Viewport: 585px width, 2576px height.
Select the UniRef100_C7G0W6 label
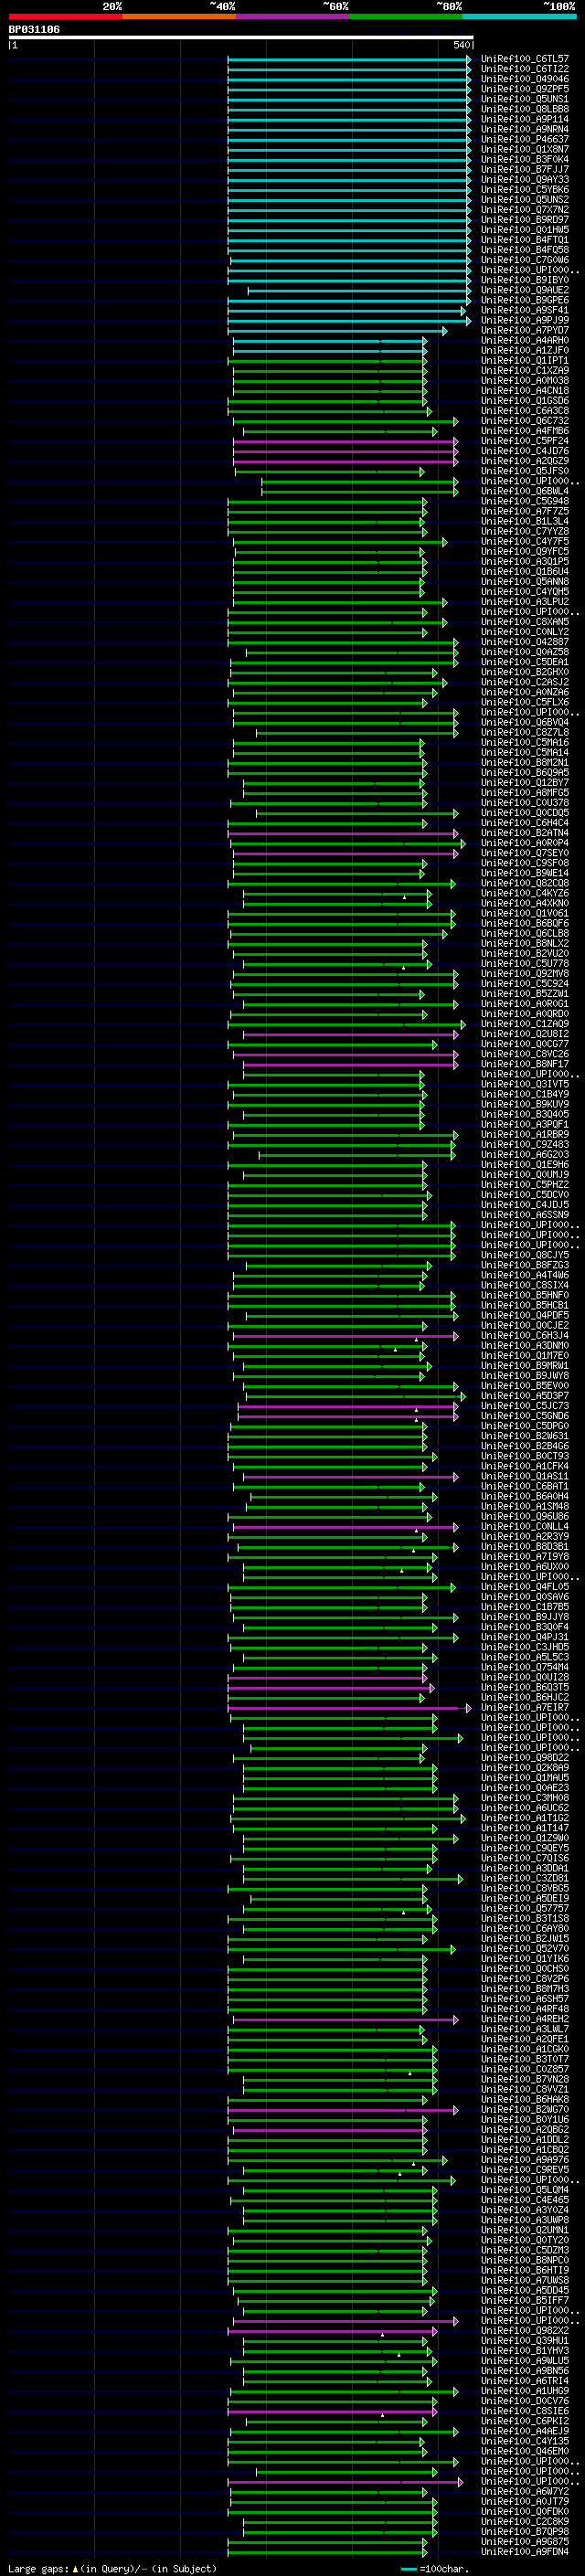(525, 260)
